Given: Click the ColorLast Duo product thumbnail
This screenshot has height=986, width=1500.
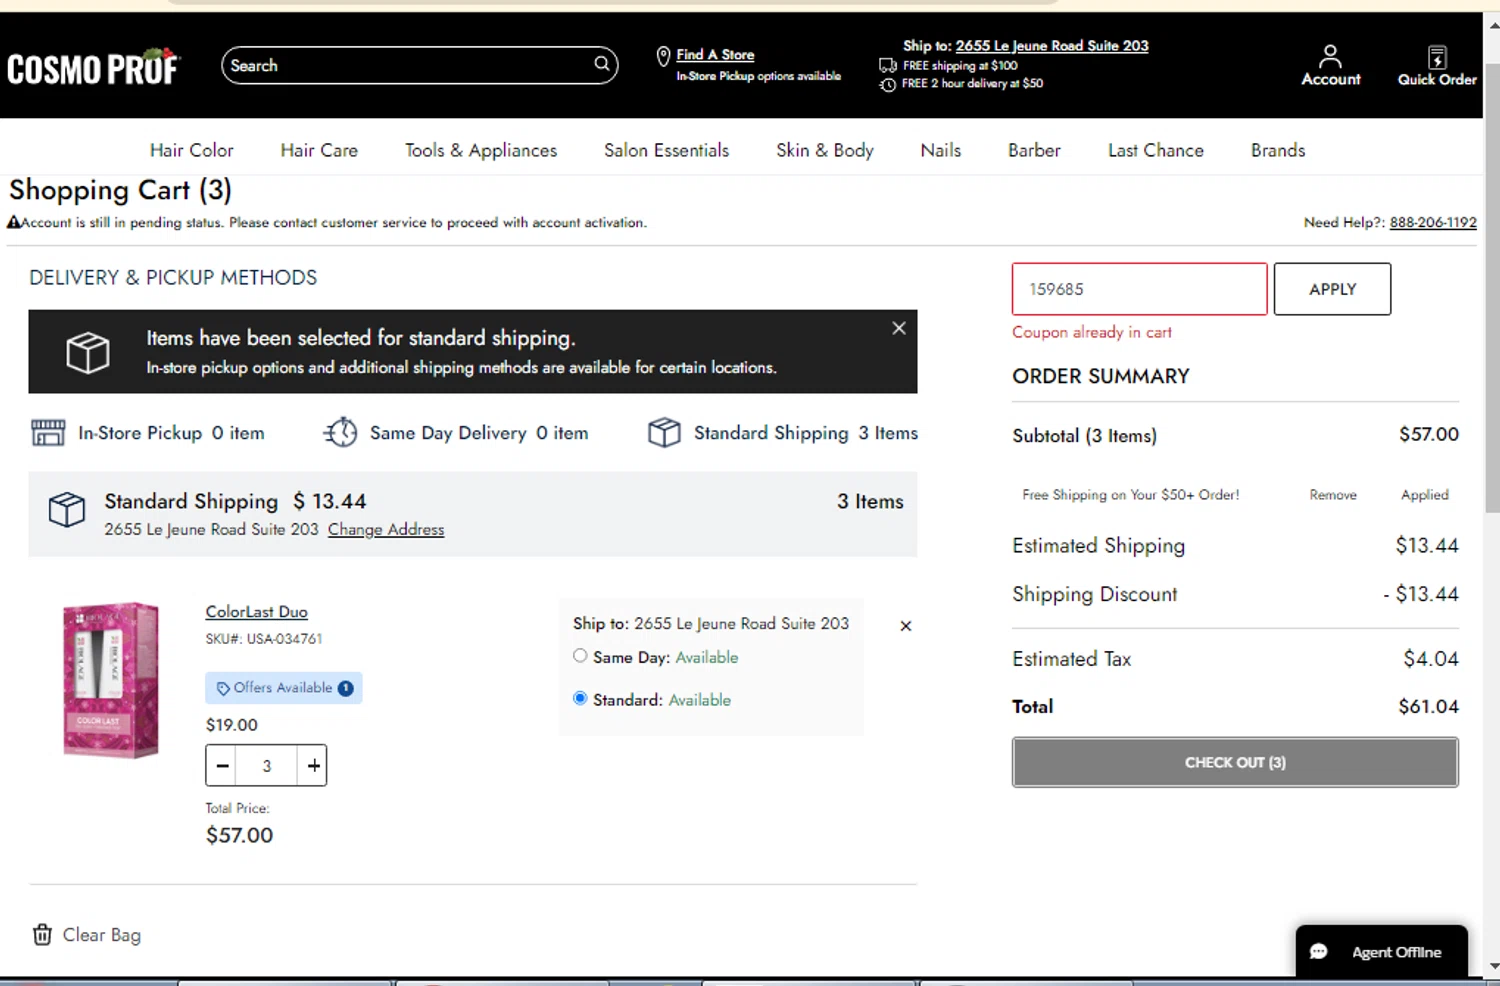Looking at the screenshot, I should click(x=111, y=680).
